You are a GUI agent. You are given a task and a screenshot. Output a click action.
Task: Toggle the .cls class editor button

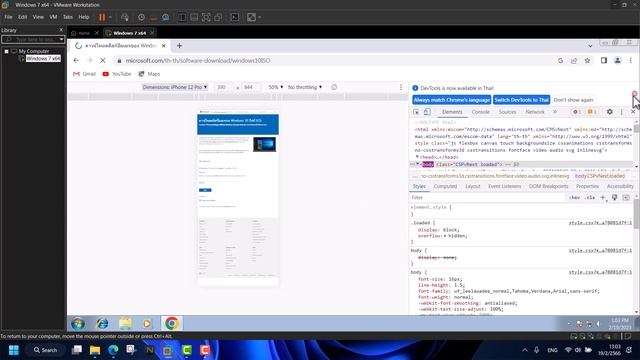coord(590,198)
